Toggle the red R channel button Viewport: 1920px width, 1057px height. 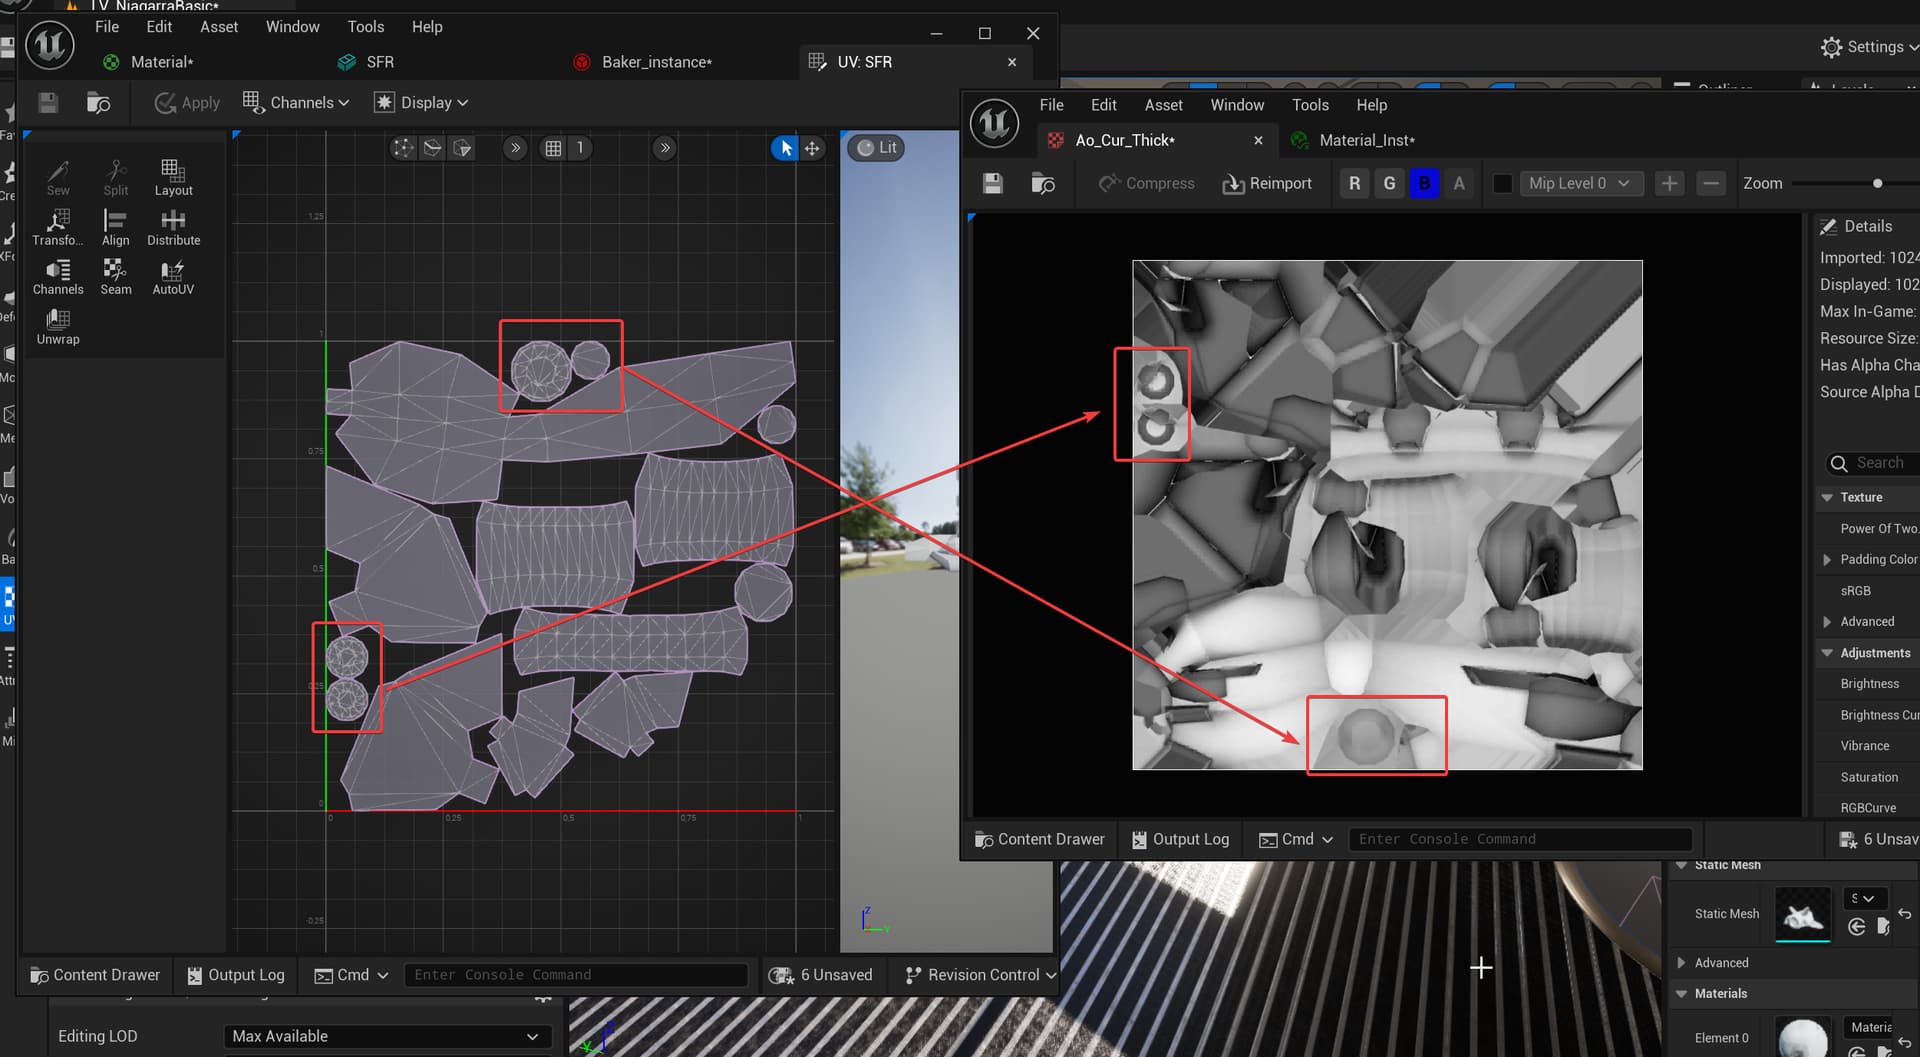click(x=1354, y=183)
